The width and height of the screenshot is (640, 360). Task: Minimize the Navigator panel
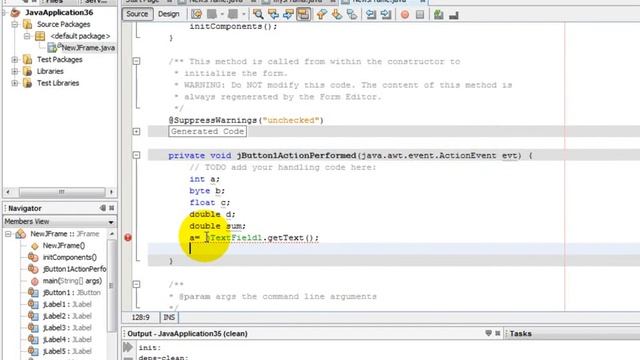click(102, 208)
